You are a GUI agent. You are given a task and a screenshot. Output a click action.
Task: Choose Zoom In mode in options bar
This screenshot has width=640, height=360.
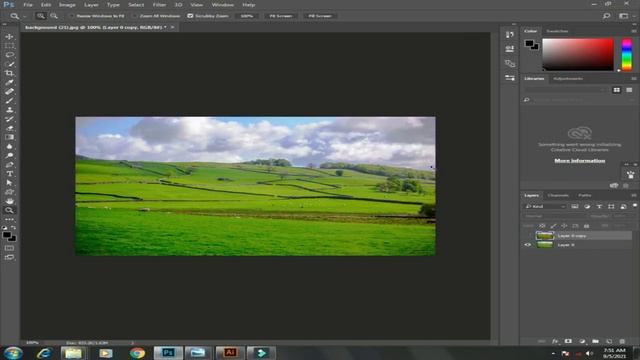pos(40,16)
